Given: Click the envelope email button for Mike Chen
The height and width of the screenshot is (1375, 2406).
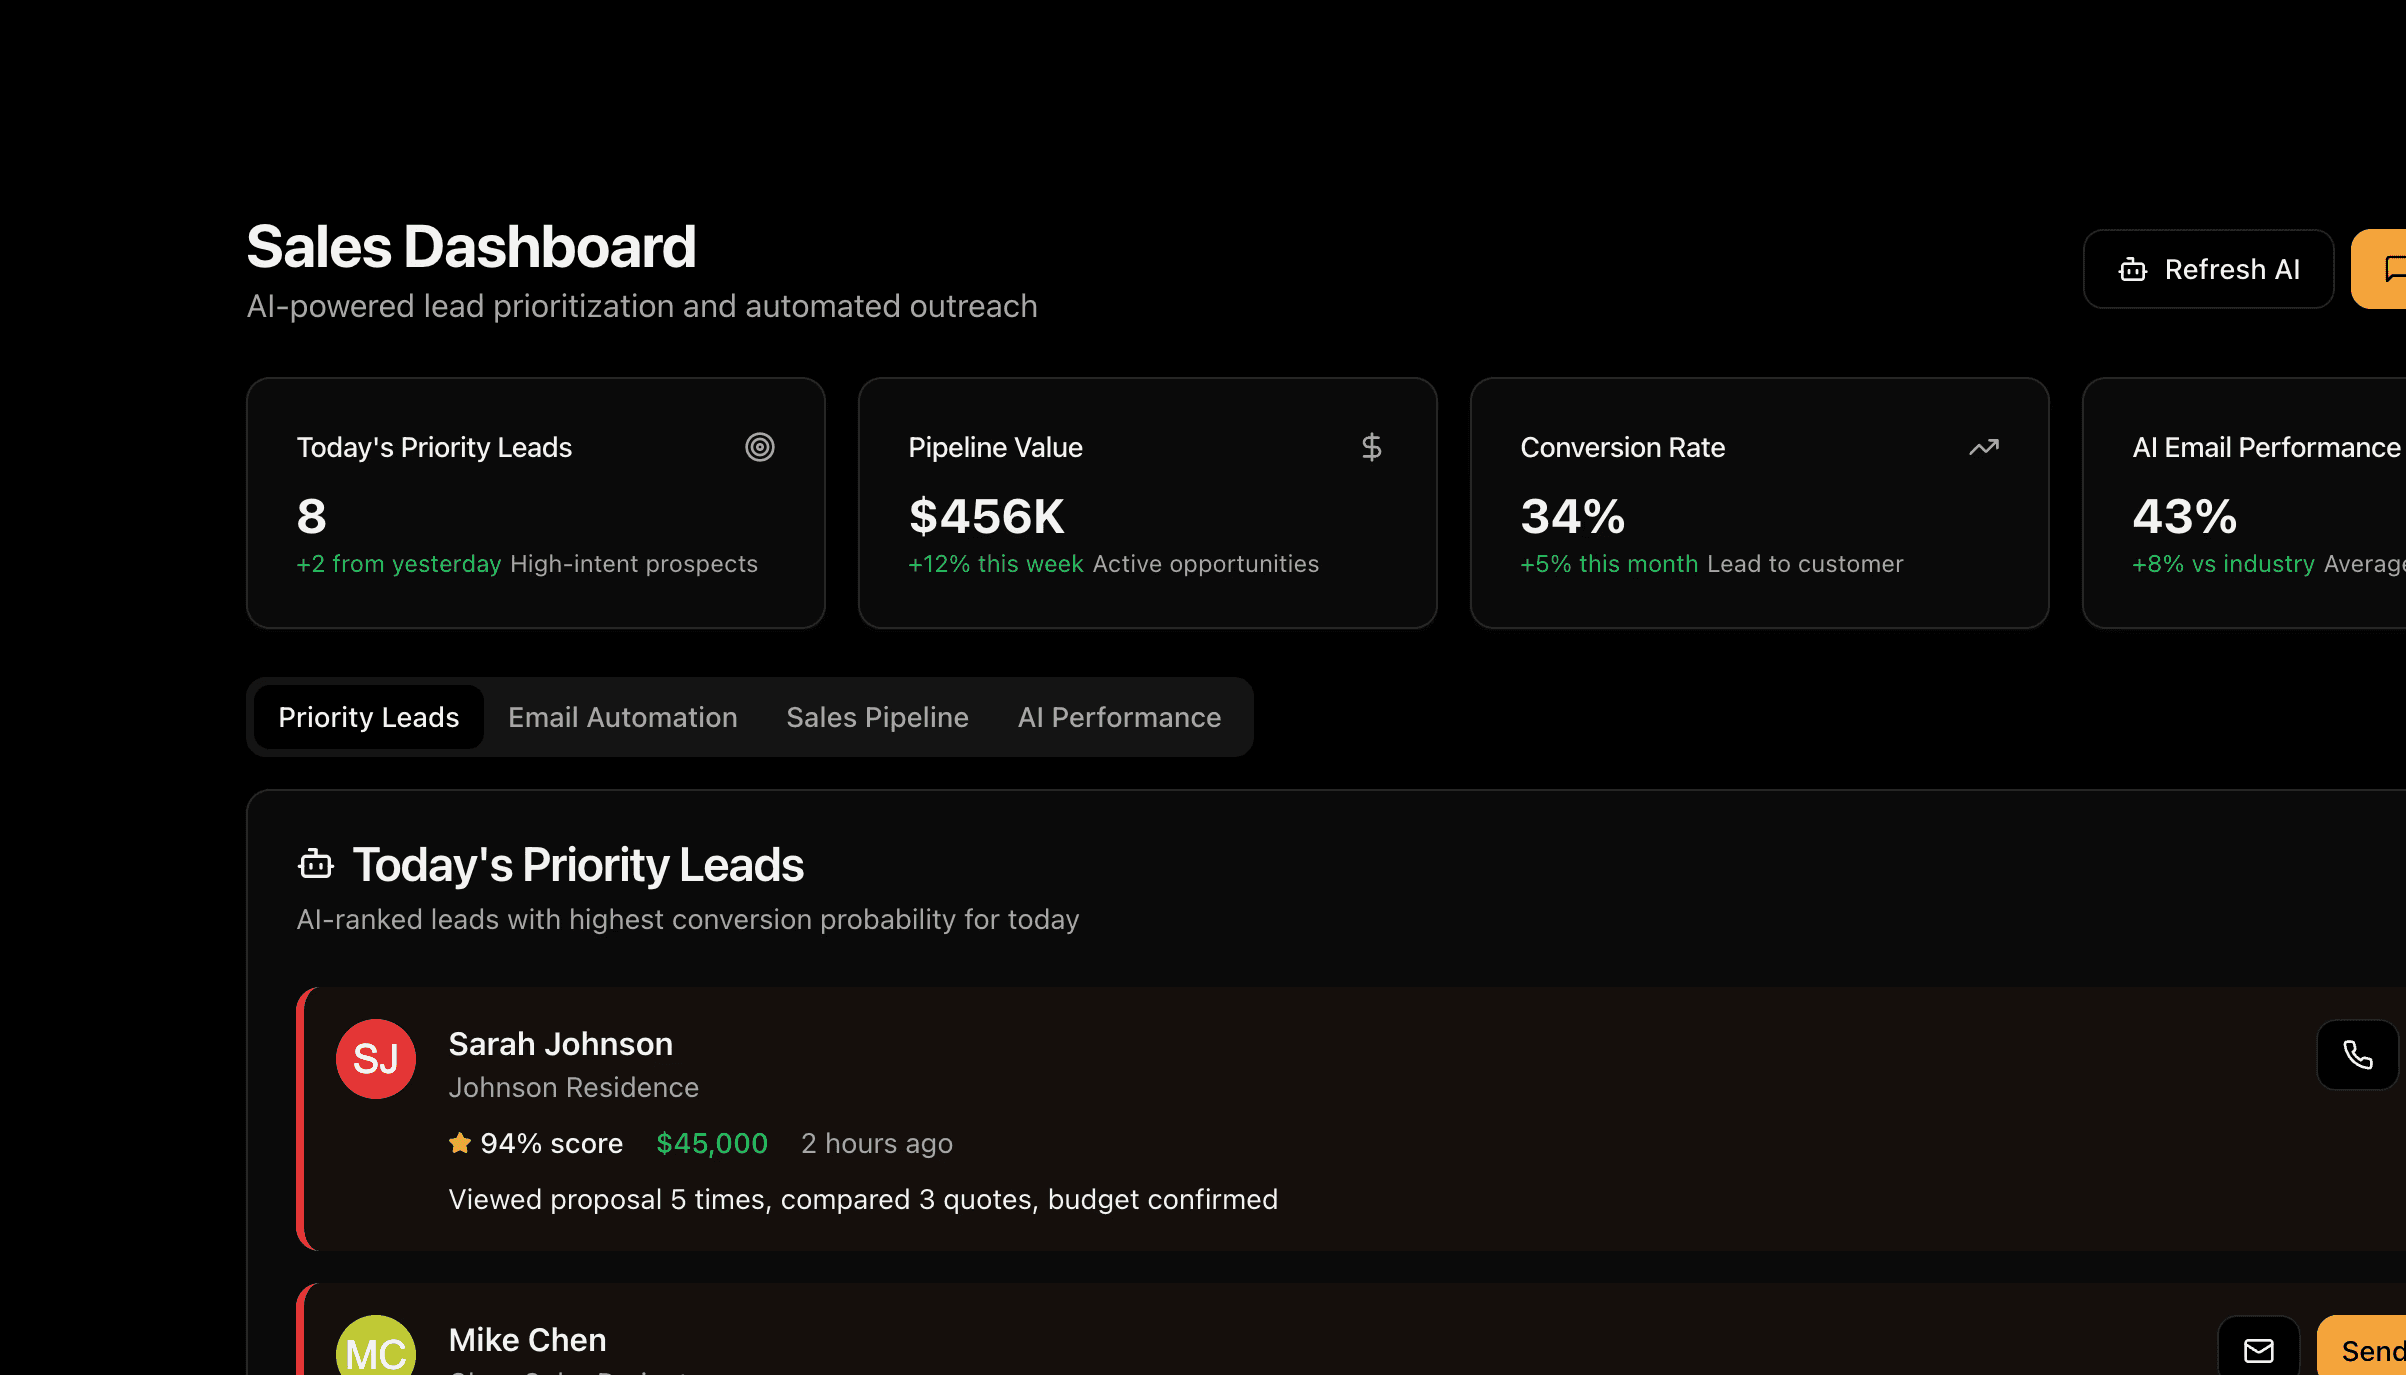Looking at the screenshot, I should (2258, 1350).
